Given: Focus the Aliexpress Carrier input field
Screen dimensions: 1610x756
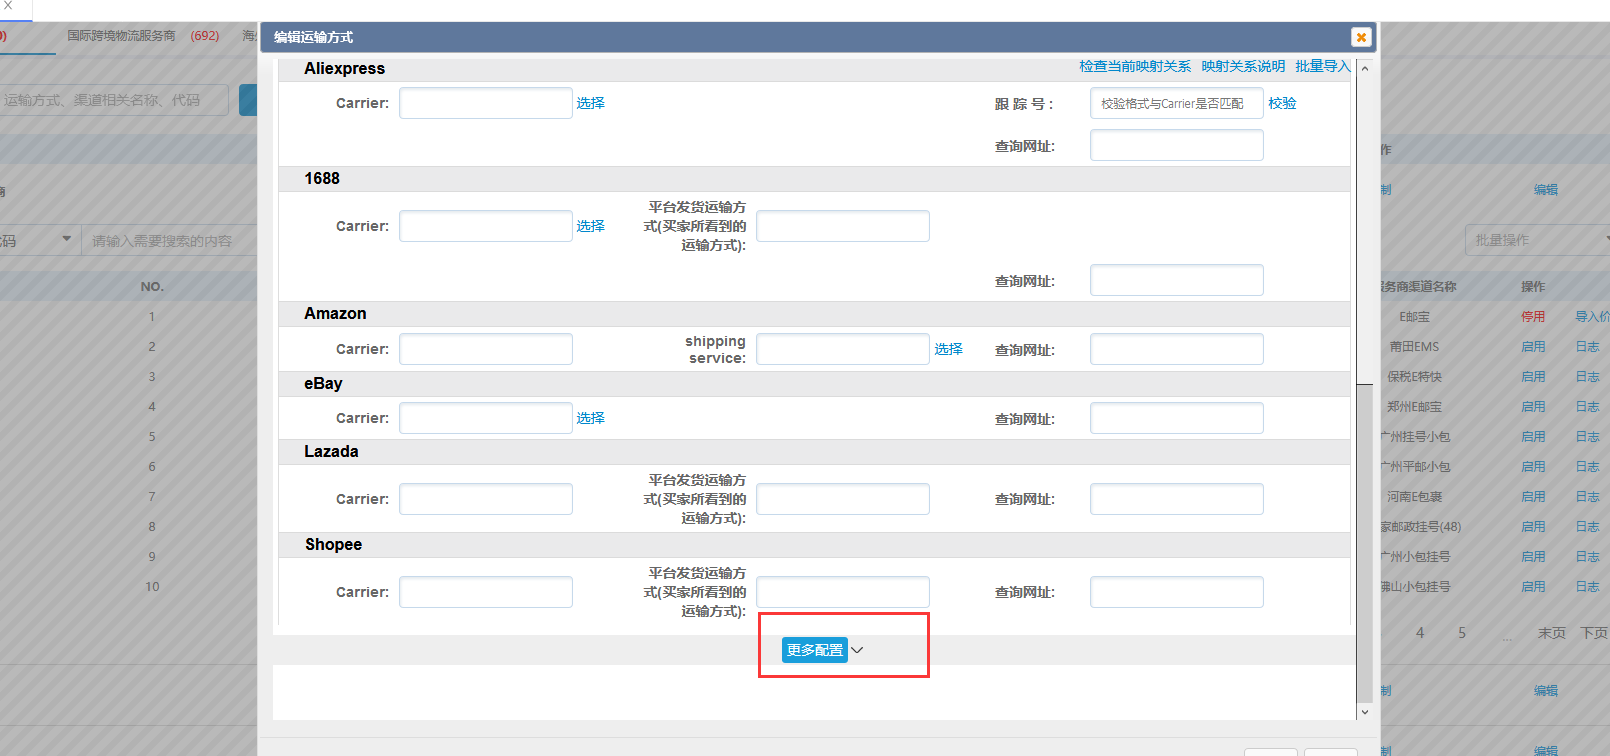Looking at the screenshot, I should click(x=485, y=103).
